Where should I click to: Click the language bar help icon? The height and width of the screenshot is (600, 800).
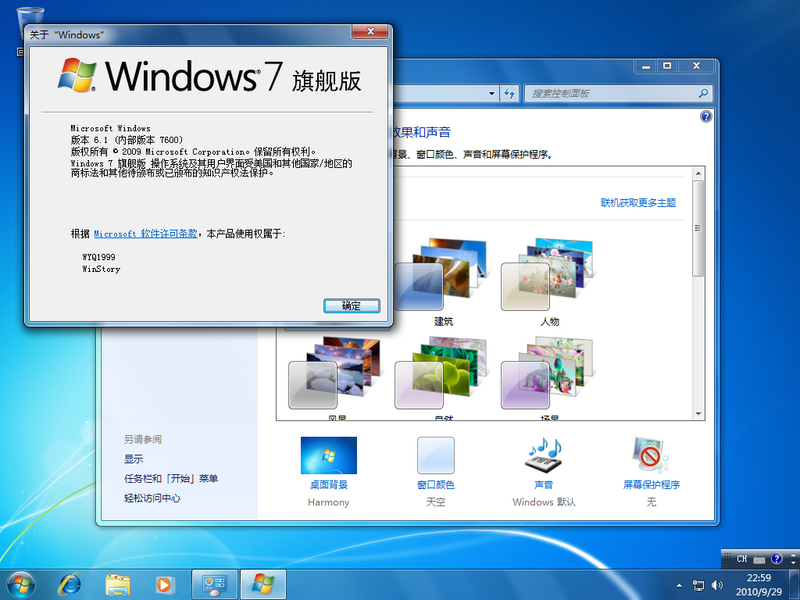point(776,559)
